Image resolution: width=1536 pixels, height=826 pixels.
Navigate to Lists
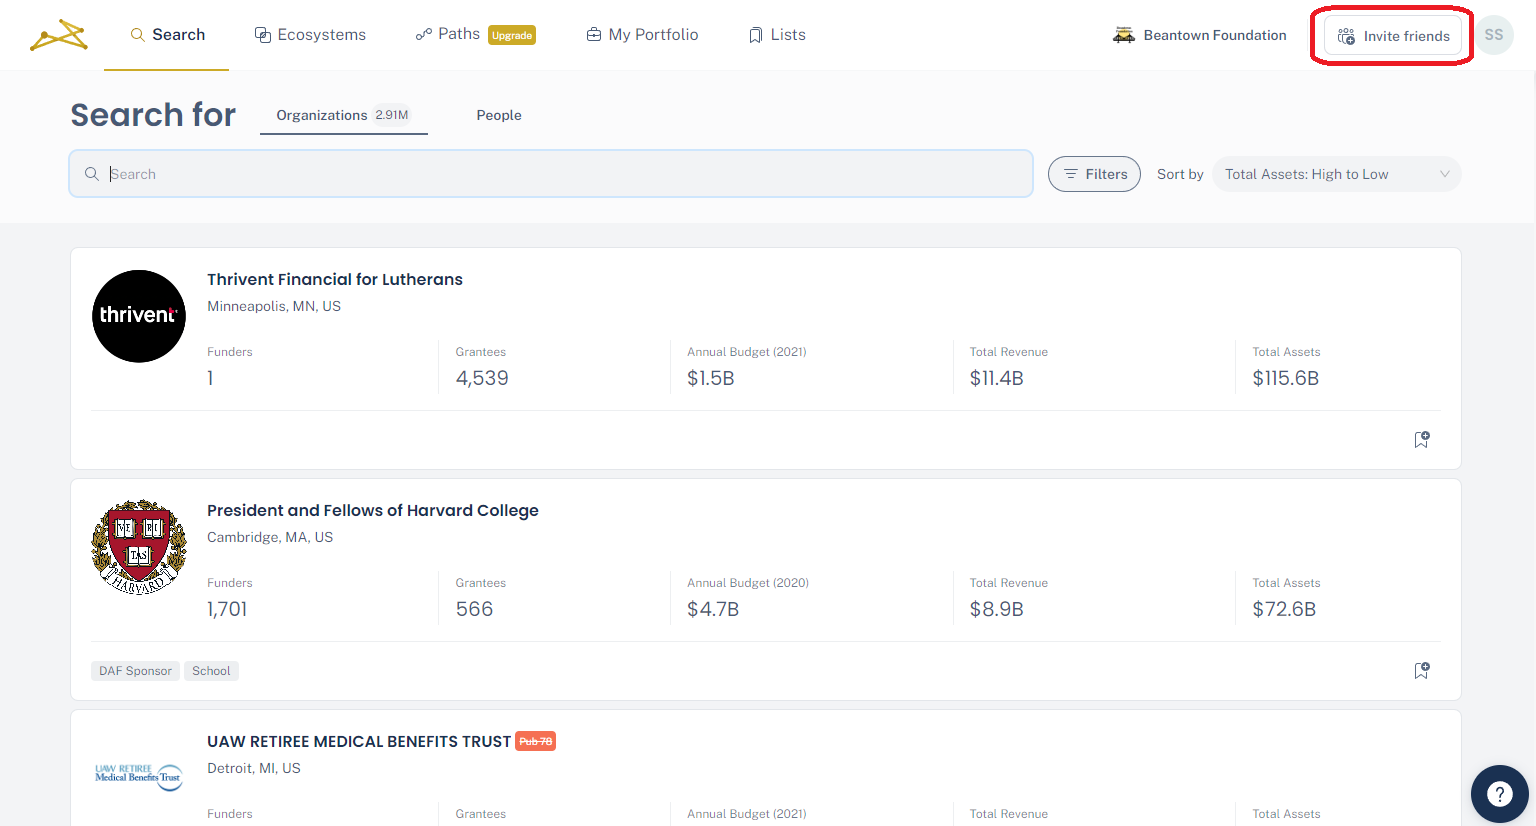pos(777,35)
